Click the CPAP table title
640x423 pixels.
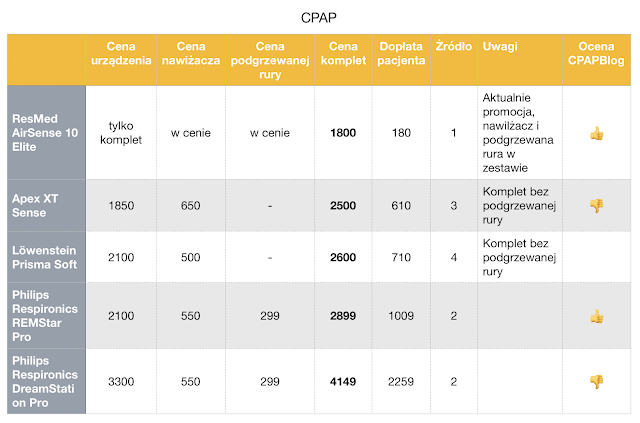[320, 17]
